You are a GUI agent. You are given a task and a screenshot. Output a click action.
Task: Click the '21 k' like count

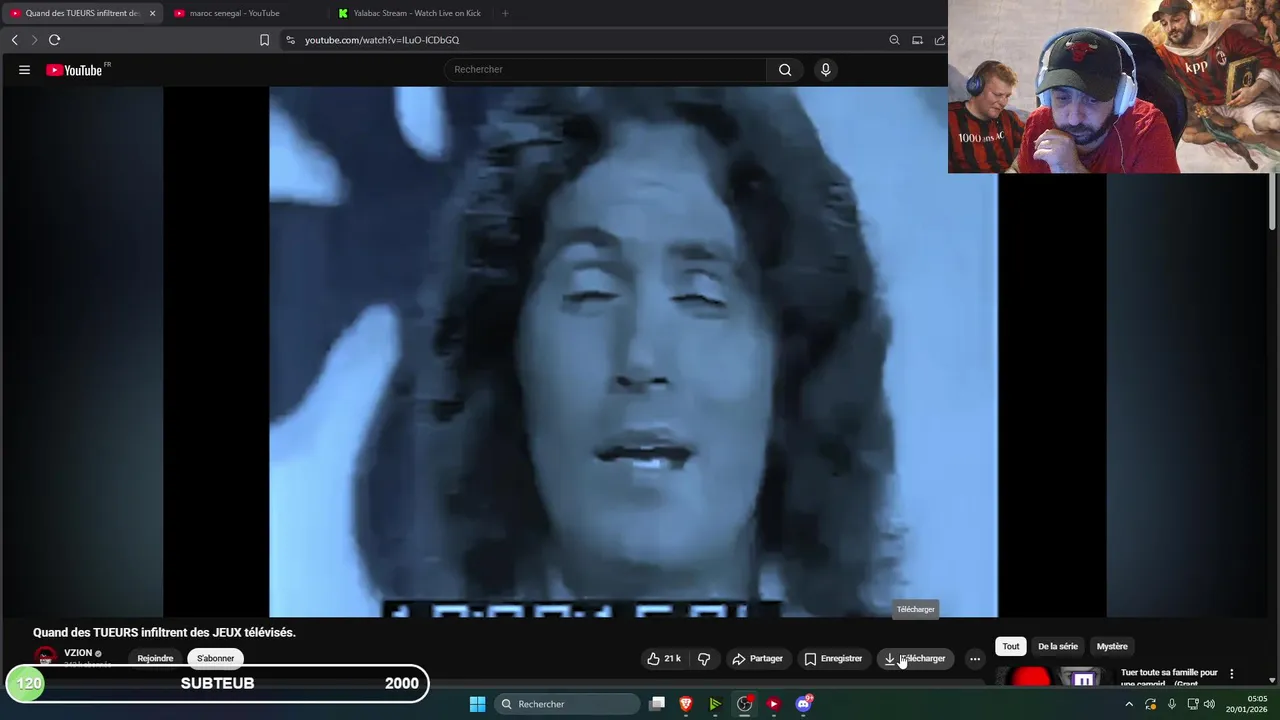[673, 658]
